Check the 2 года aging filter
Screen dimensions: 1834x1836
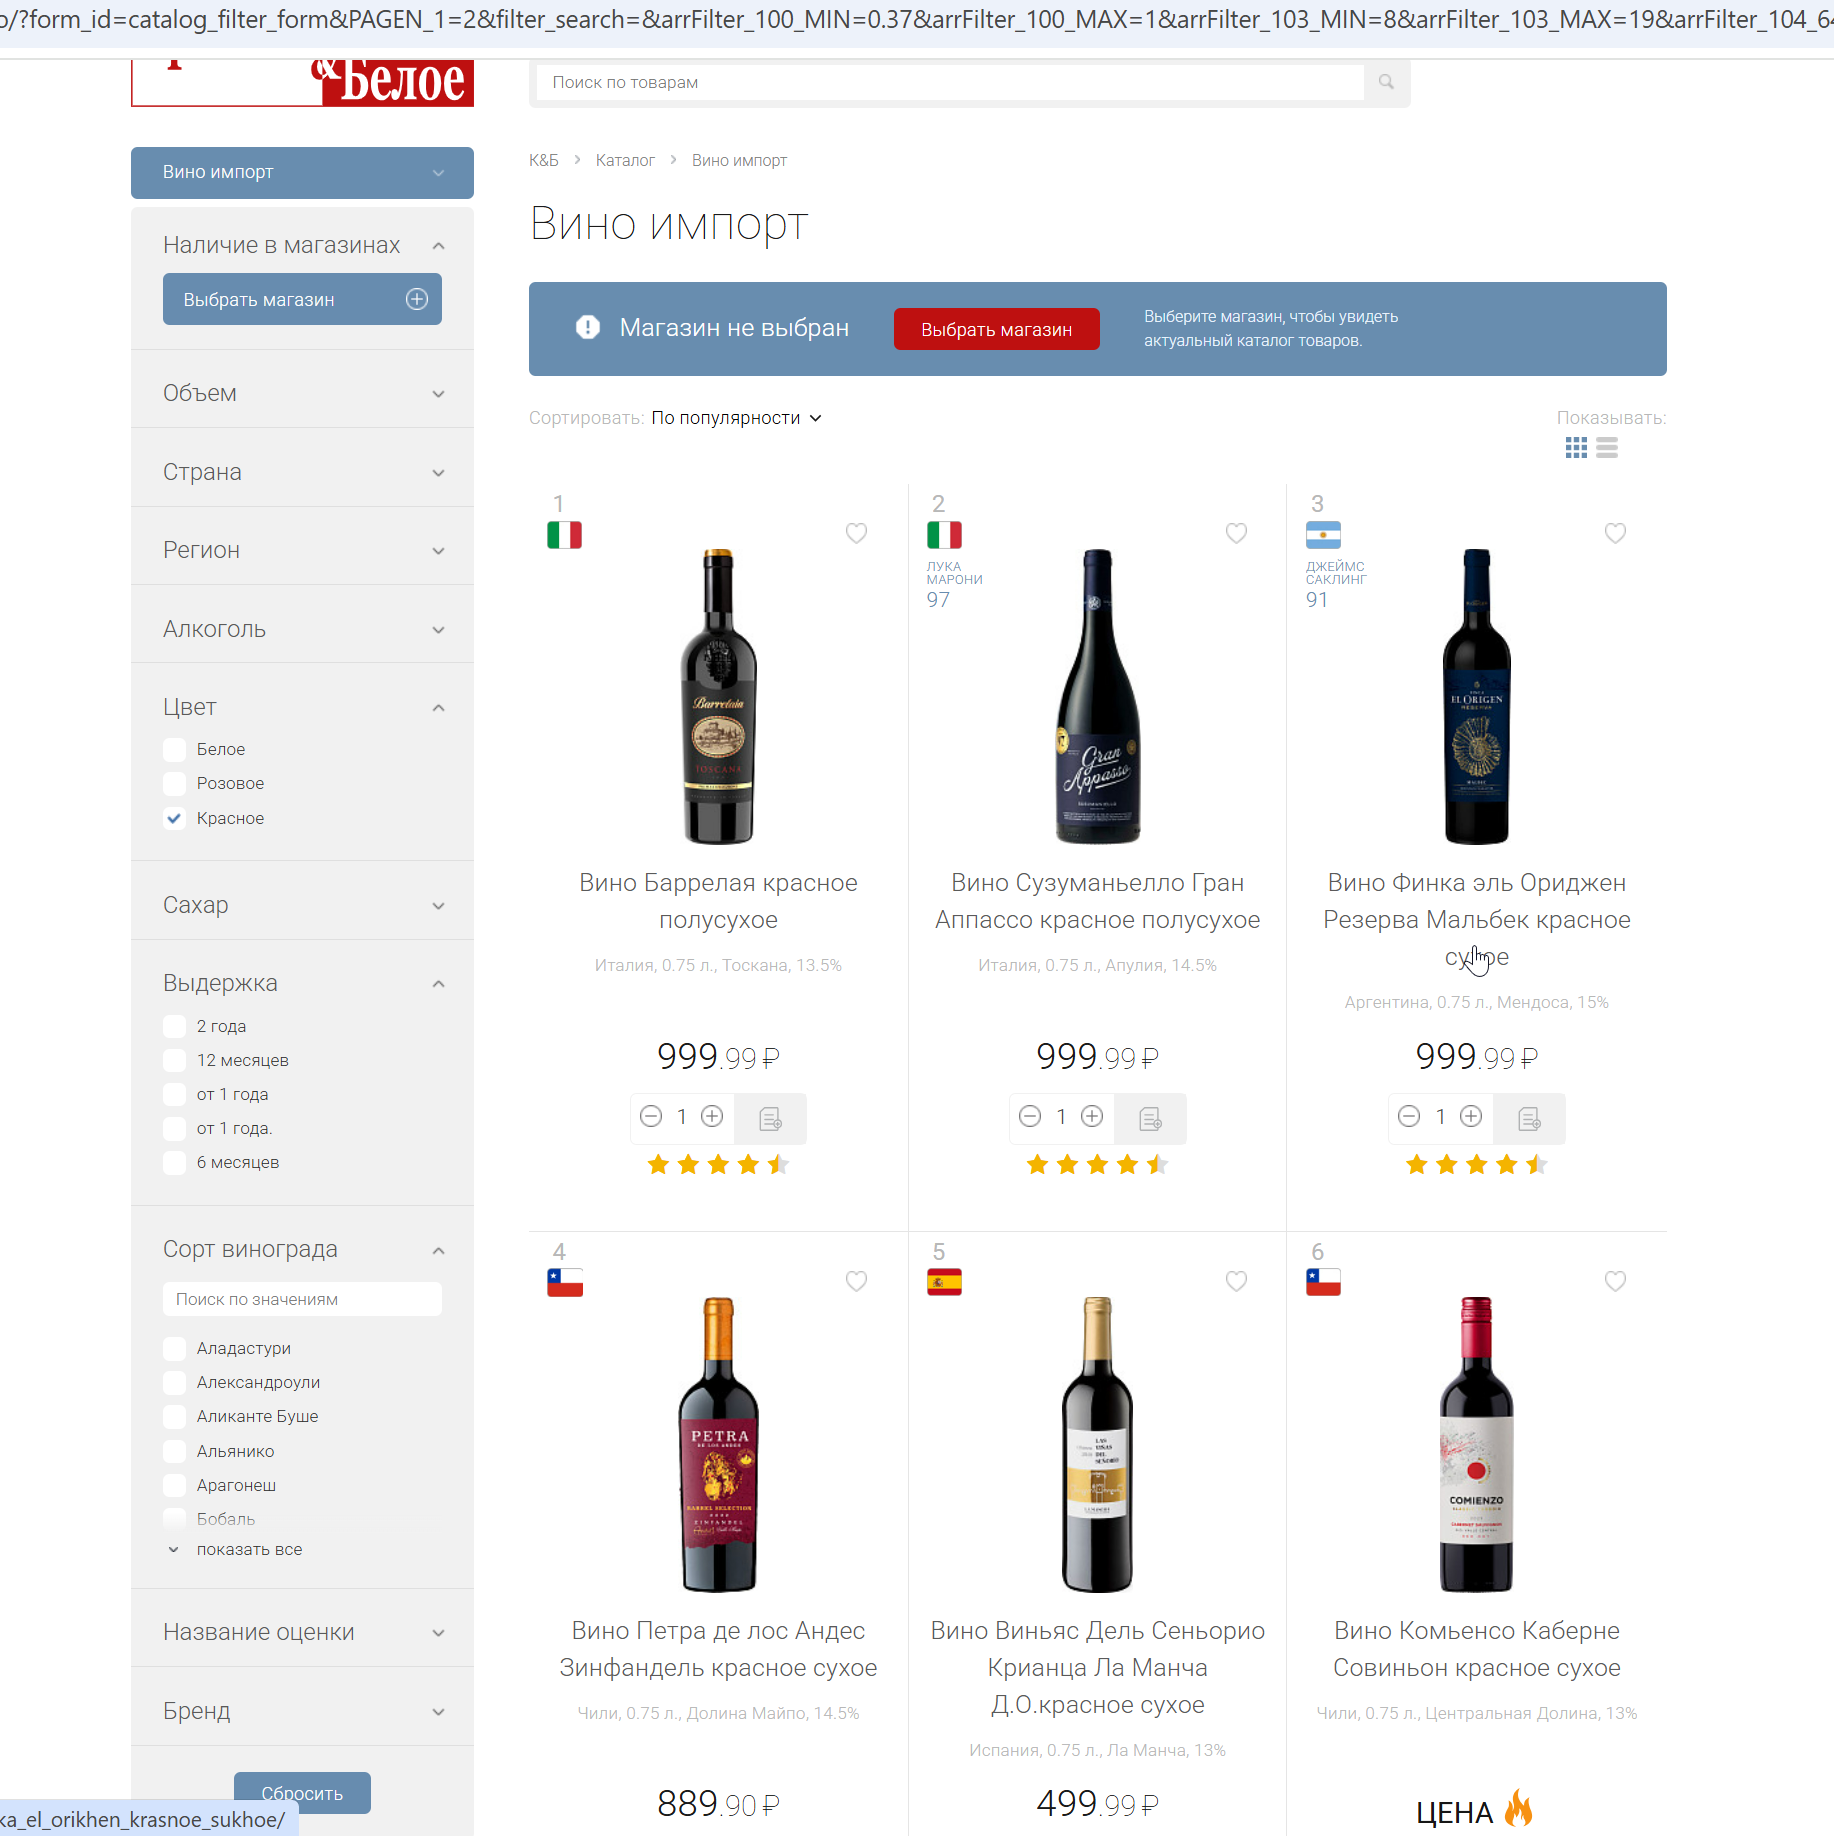175,1026
